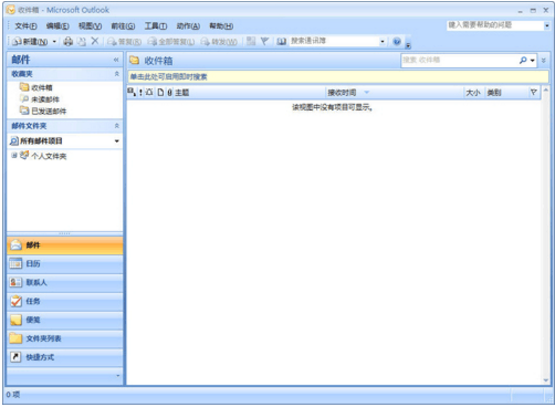Click into the 搜索通讯簿 address book search box
The image size is (556, 406).
tap(334, 41)
